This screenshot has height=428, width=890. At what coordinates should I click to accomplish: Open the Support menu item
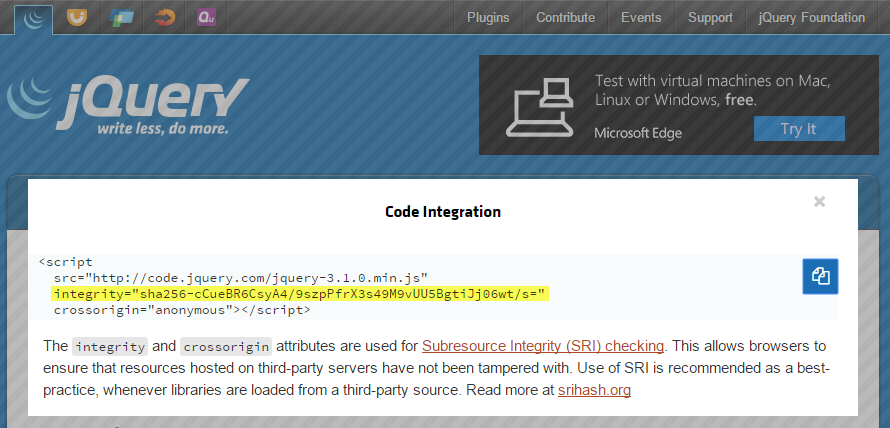(710, 18)
